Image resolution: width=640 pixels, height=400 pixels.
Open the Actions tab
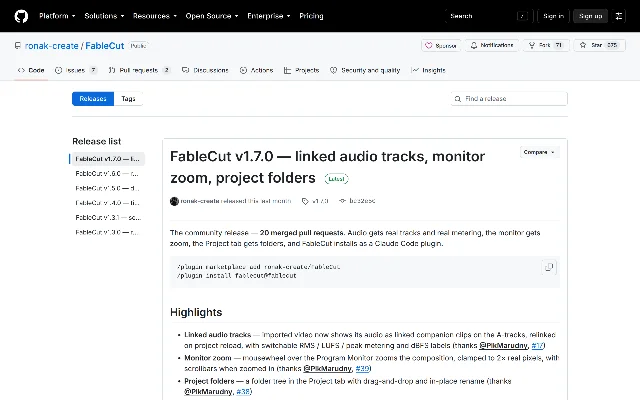(256, 70)
